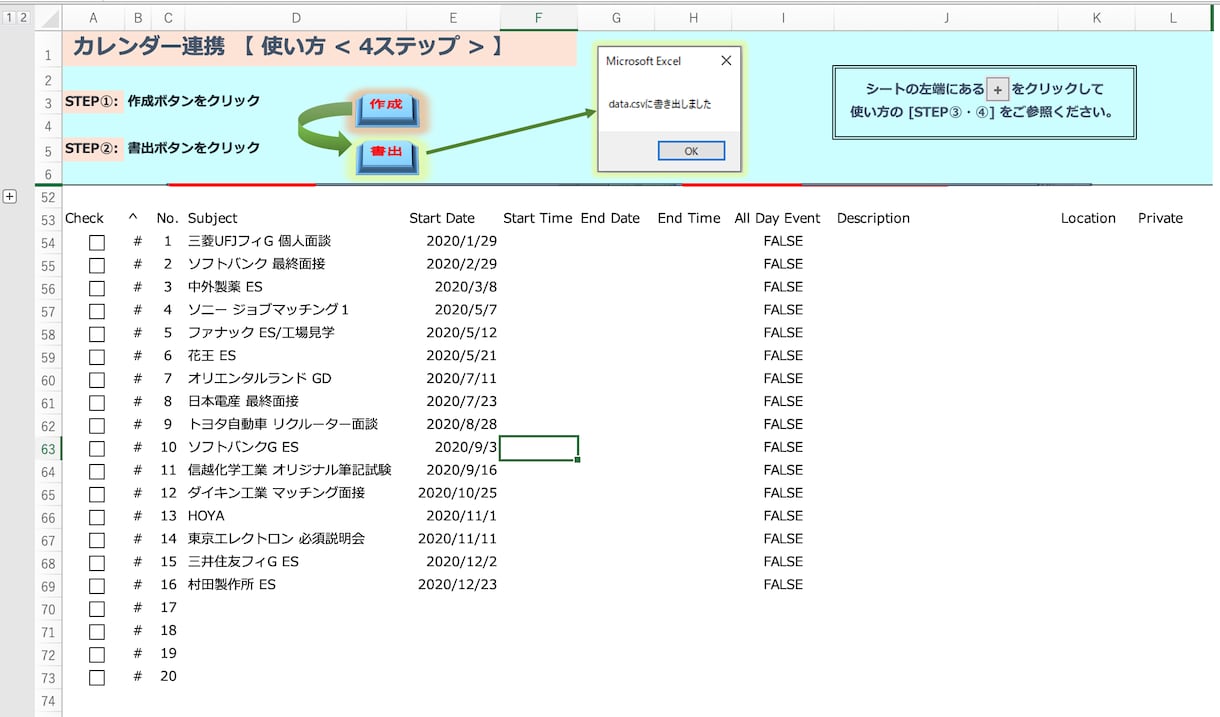The height and width of the screenshot is (717, 1220).
Task: Click the Start Date heading cell
Action: tap(453, 218)
